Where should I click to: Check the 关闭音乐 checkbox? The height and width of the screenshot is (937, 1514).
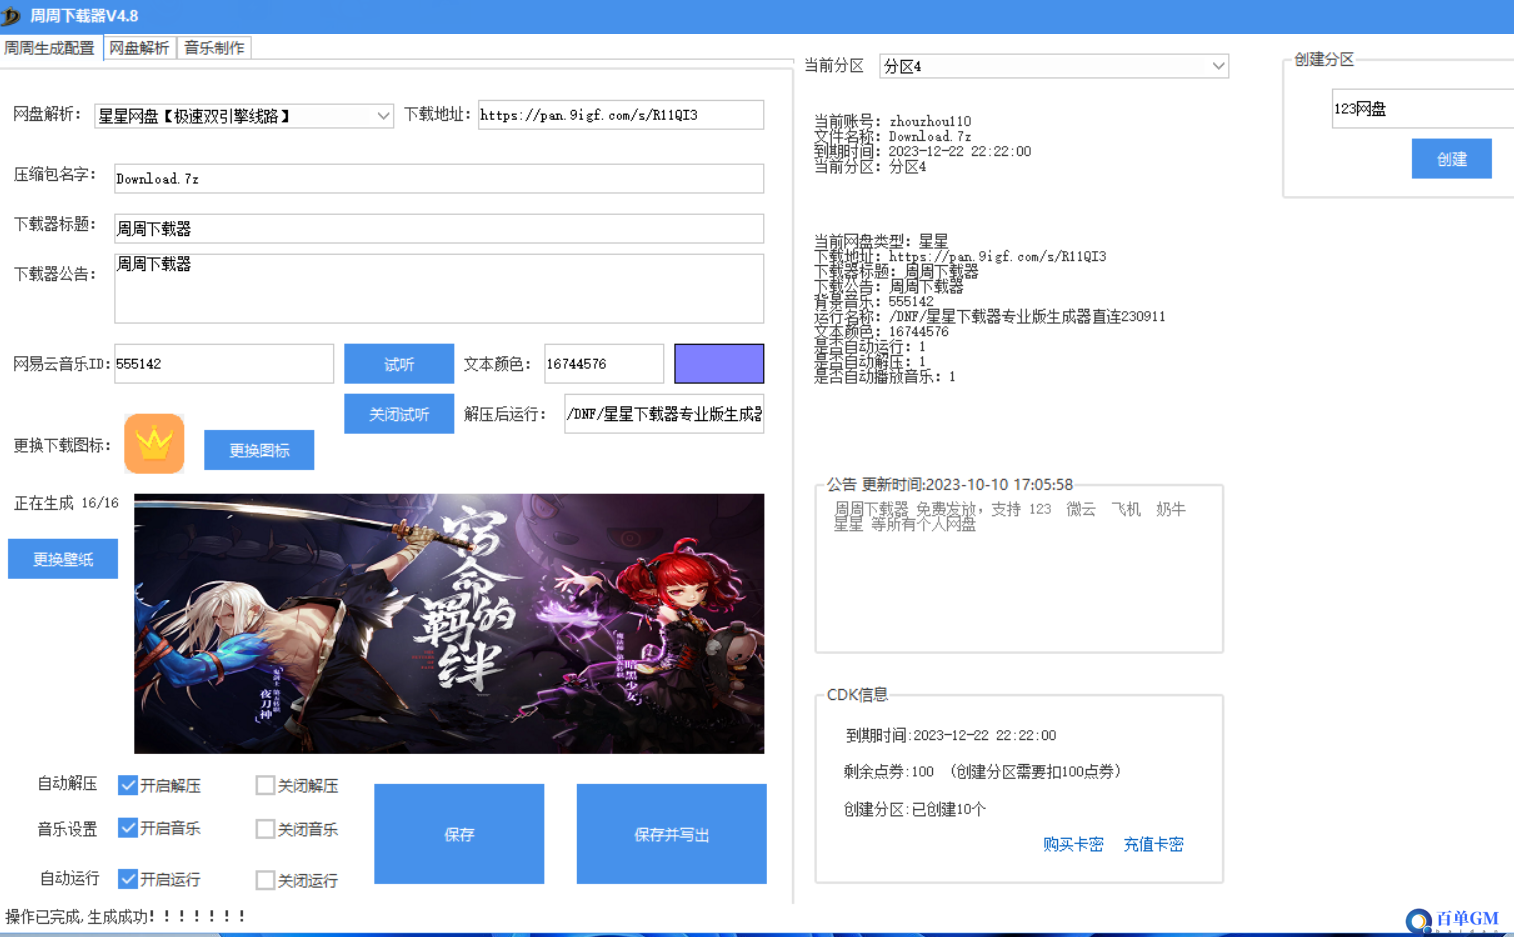[x=265, y=828]
